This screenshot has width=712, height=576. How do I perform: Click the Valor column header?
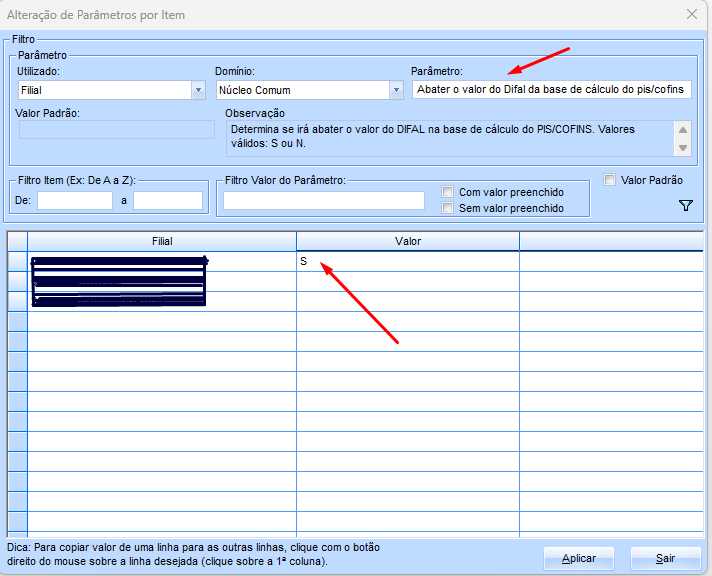pos(408,241)
